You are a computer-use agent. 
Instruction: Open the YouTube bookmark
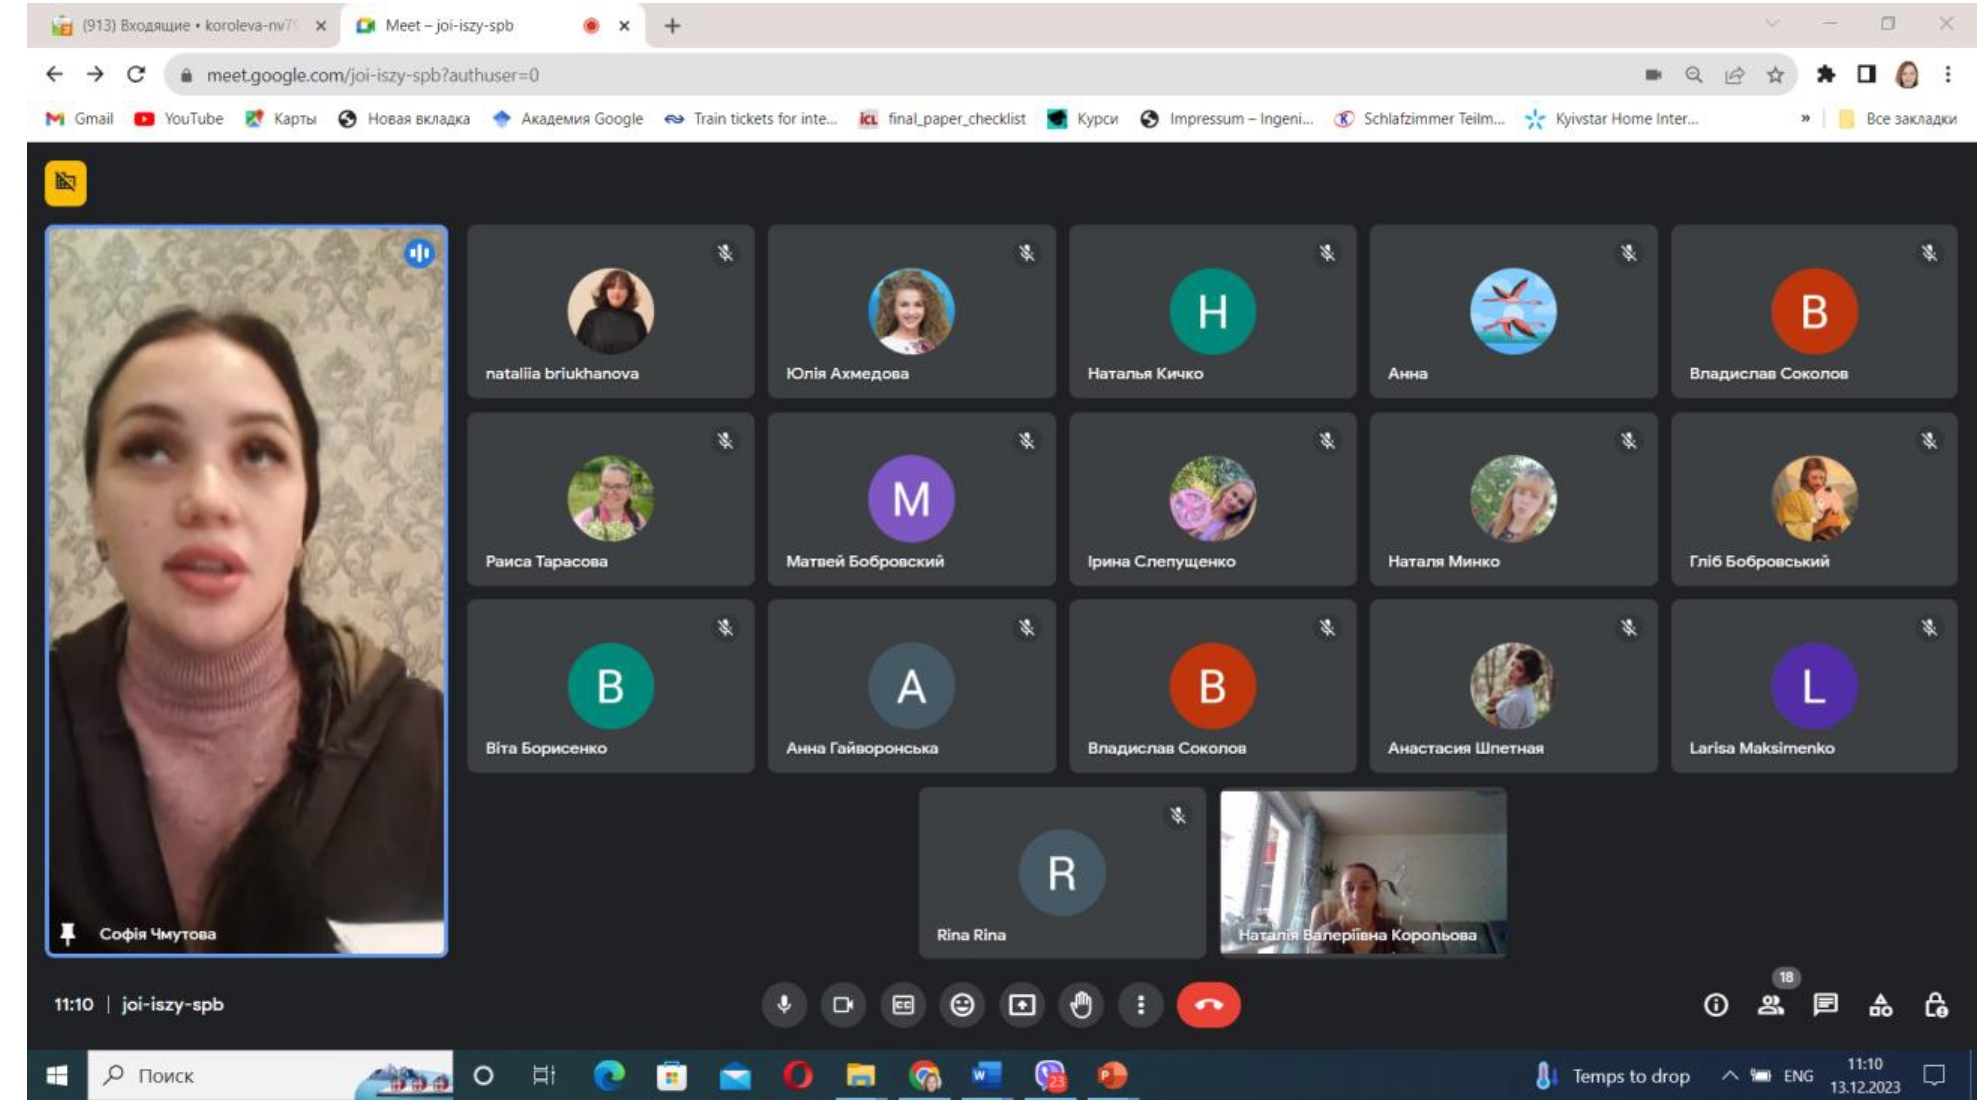pyautogui.click(x=180, y=119)
